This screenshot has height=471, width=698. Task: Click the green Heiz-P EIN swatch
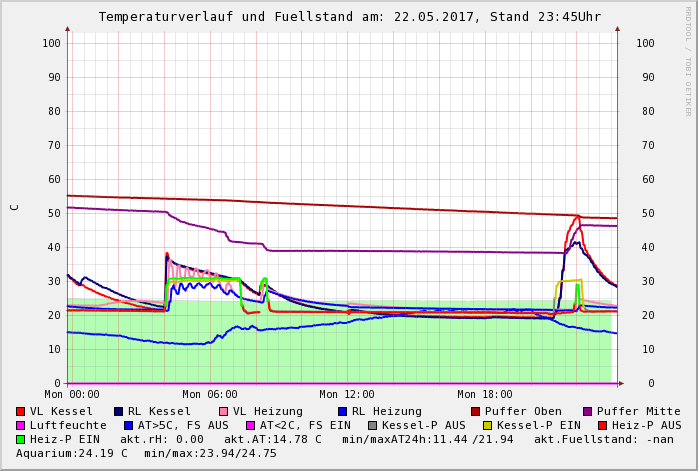(x=20, y=439)
